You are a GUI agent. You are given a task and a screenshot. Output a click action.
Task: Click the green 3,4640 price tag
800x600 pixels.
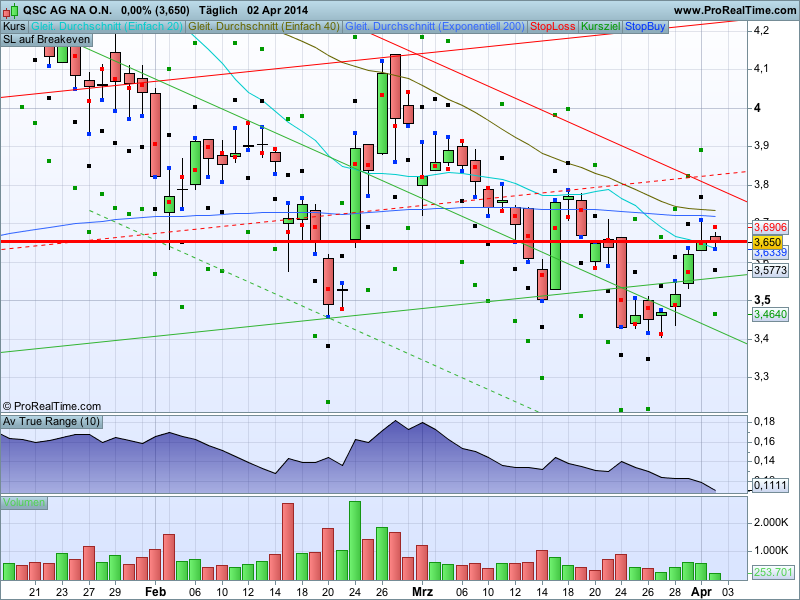click(x=770, y=314)
